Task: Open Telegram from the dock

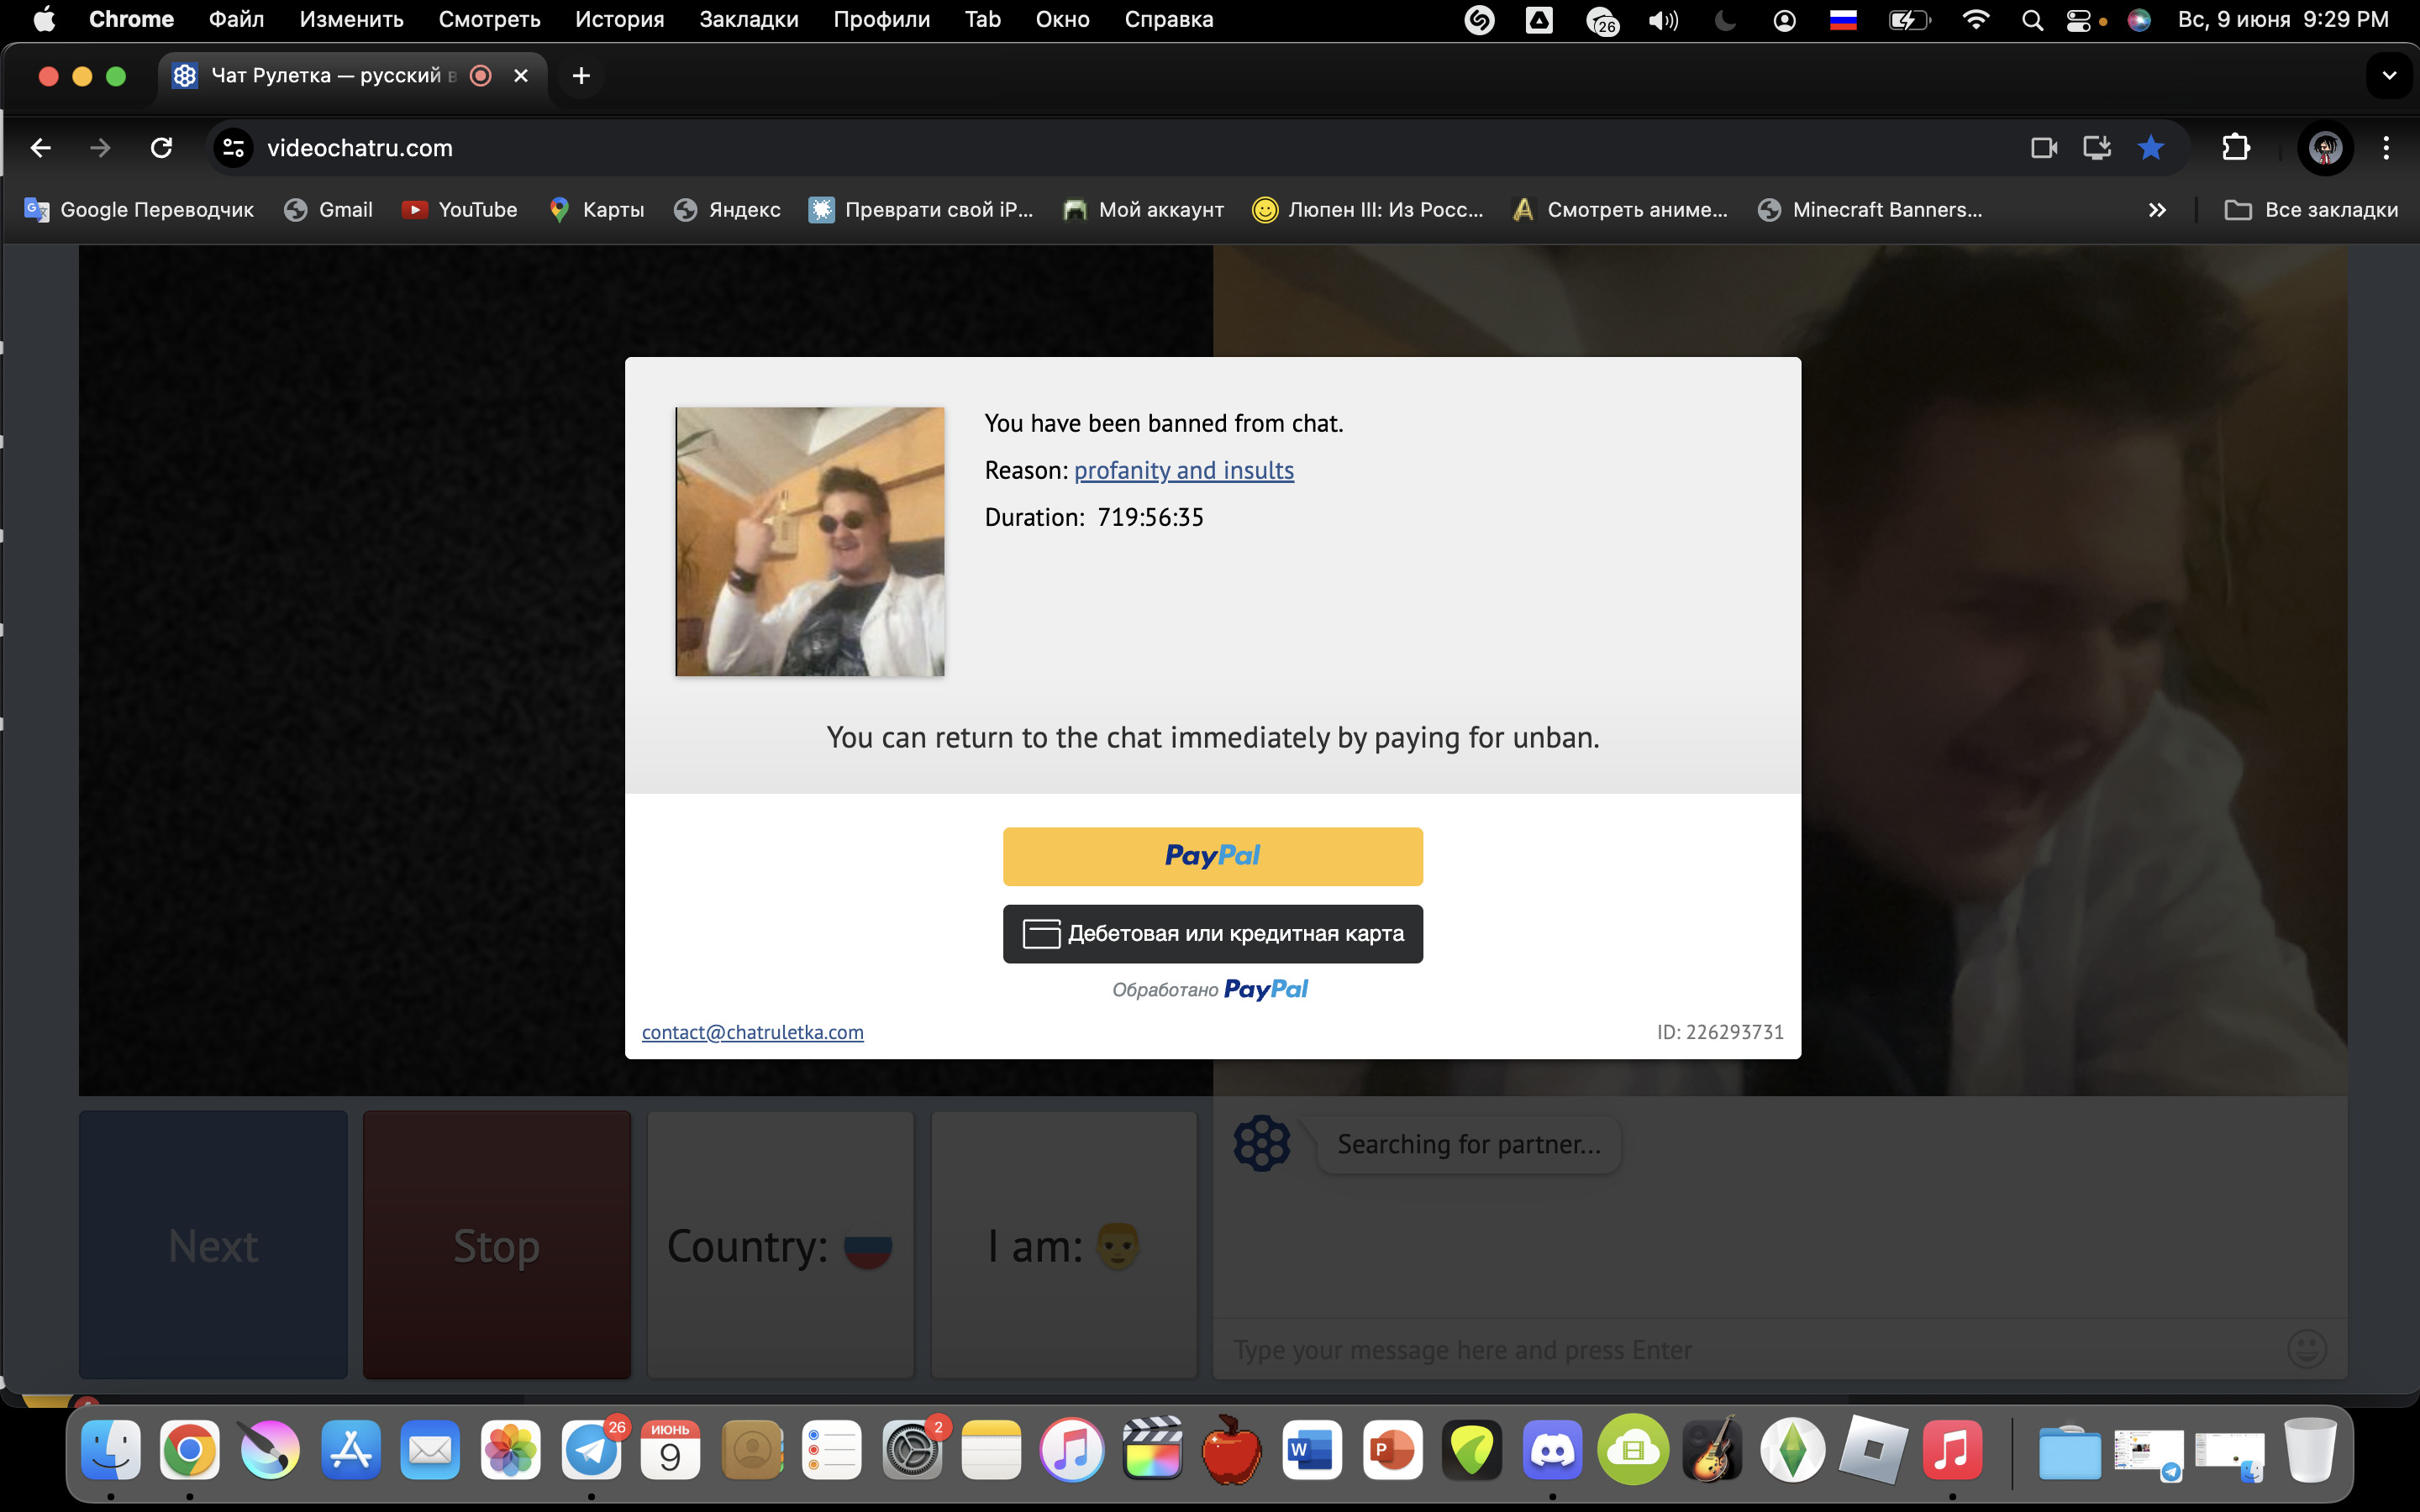Action: (x=591, y=1450)
